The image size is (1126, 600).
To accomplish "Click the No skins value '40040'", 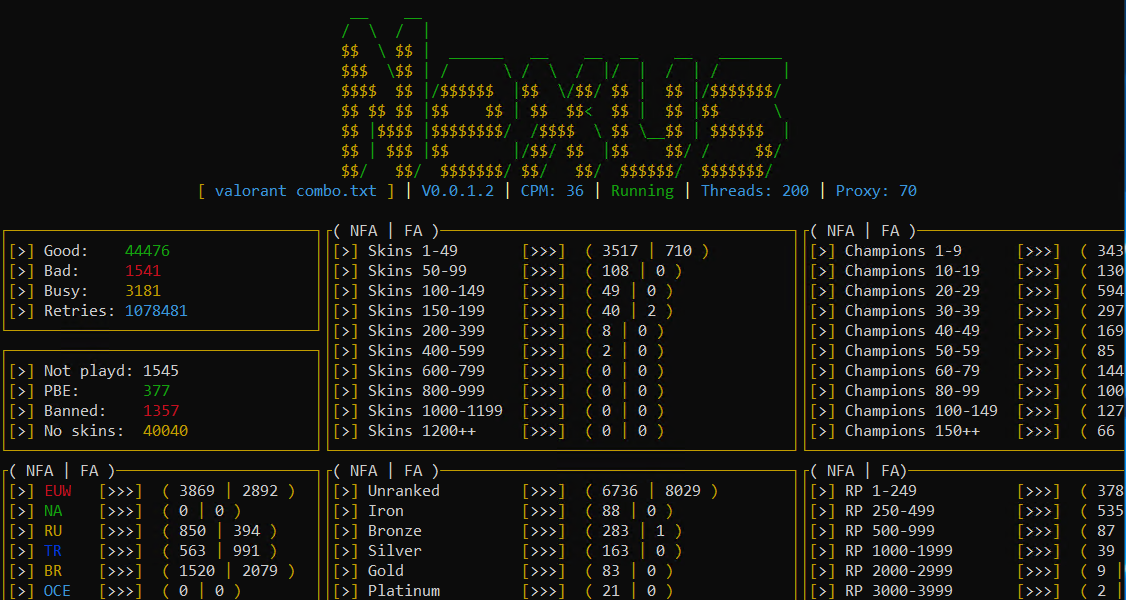I will coord(165,431).
